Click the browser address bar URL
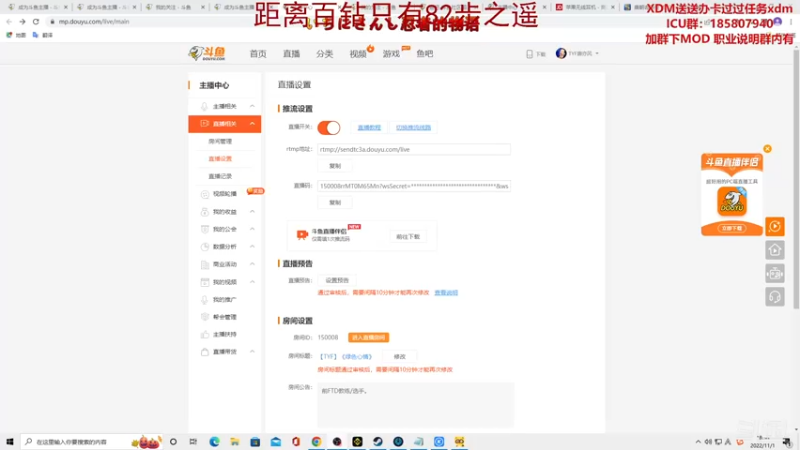 point(94,21)
